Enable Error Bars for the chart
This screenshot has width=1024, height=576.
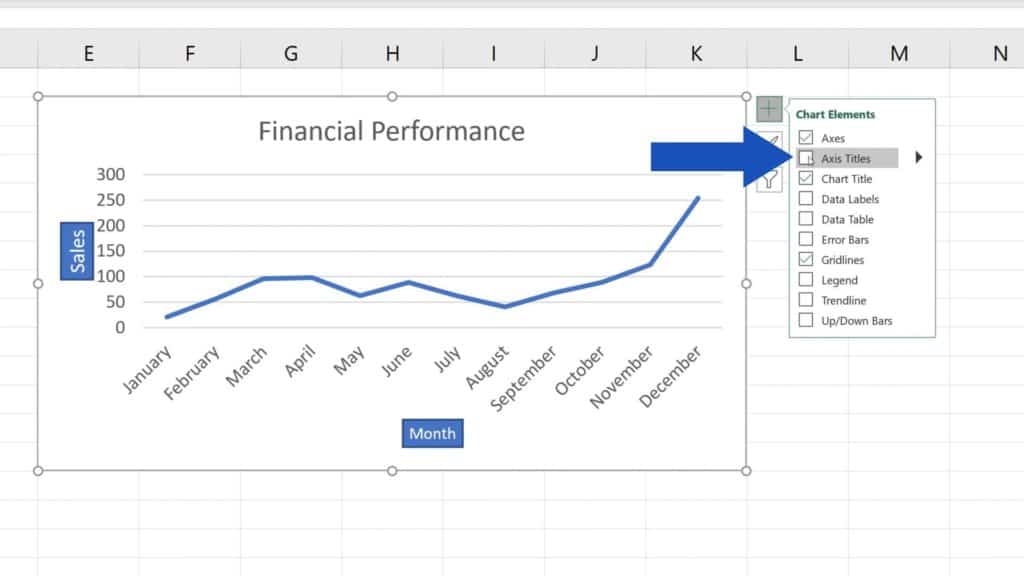click(806, 239)
